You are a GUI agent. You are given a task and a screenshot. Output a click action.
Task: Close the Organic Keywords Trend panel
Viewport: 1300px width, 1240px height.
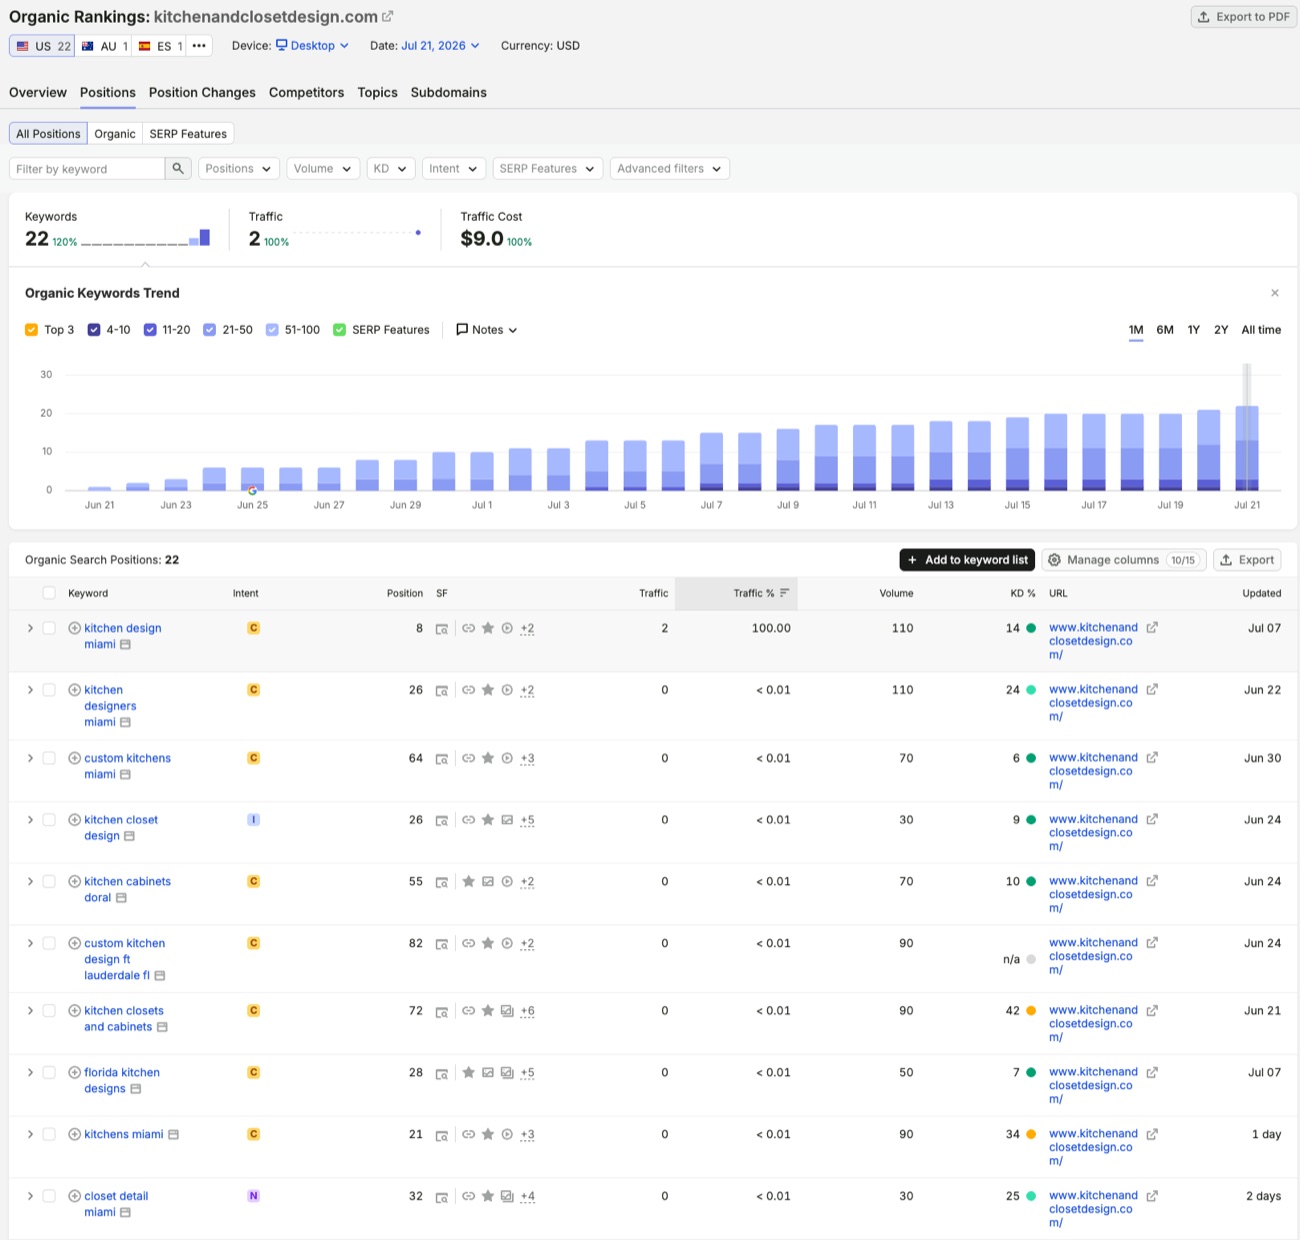pyautogui.click(x=1275, y=293)
